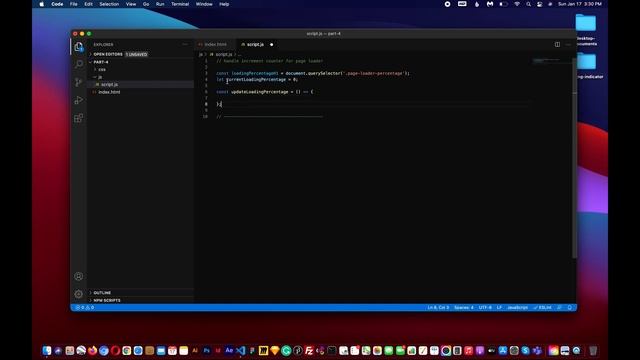Open the Source Control view
Screen dimensions: 640x360
[79, 82]
